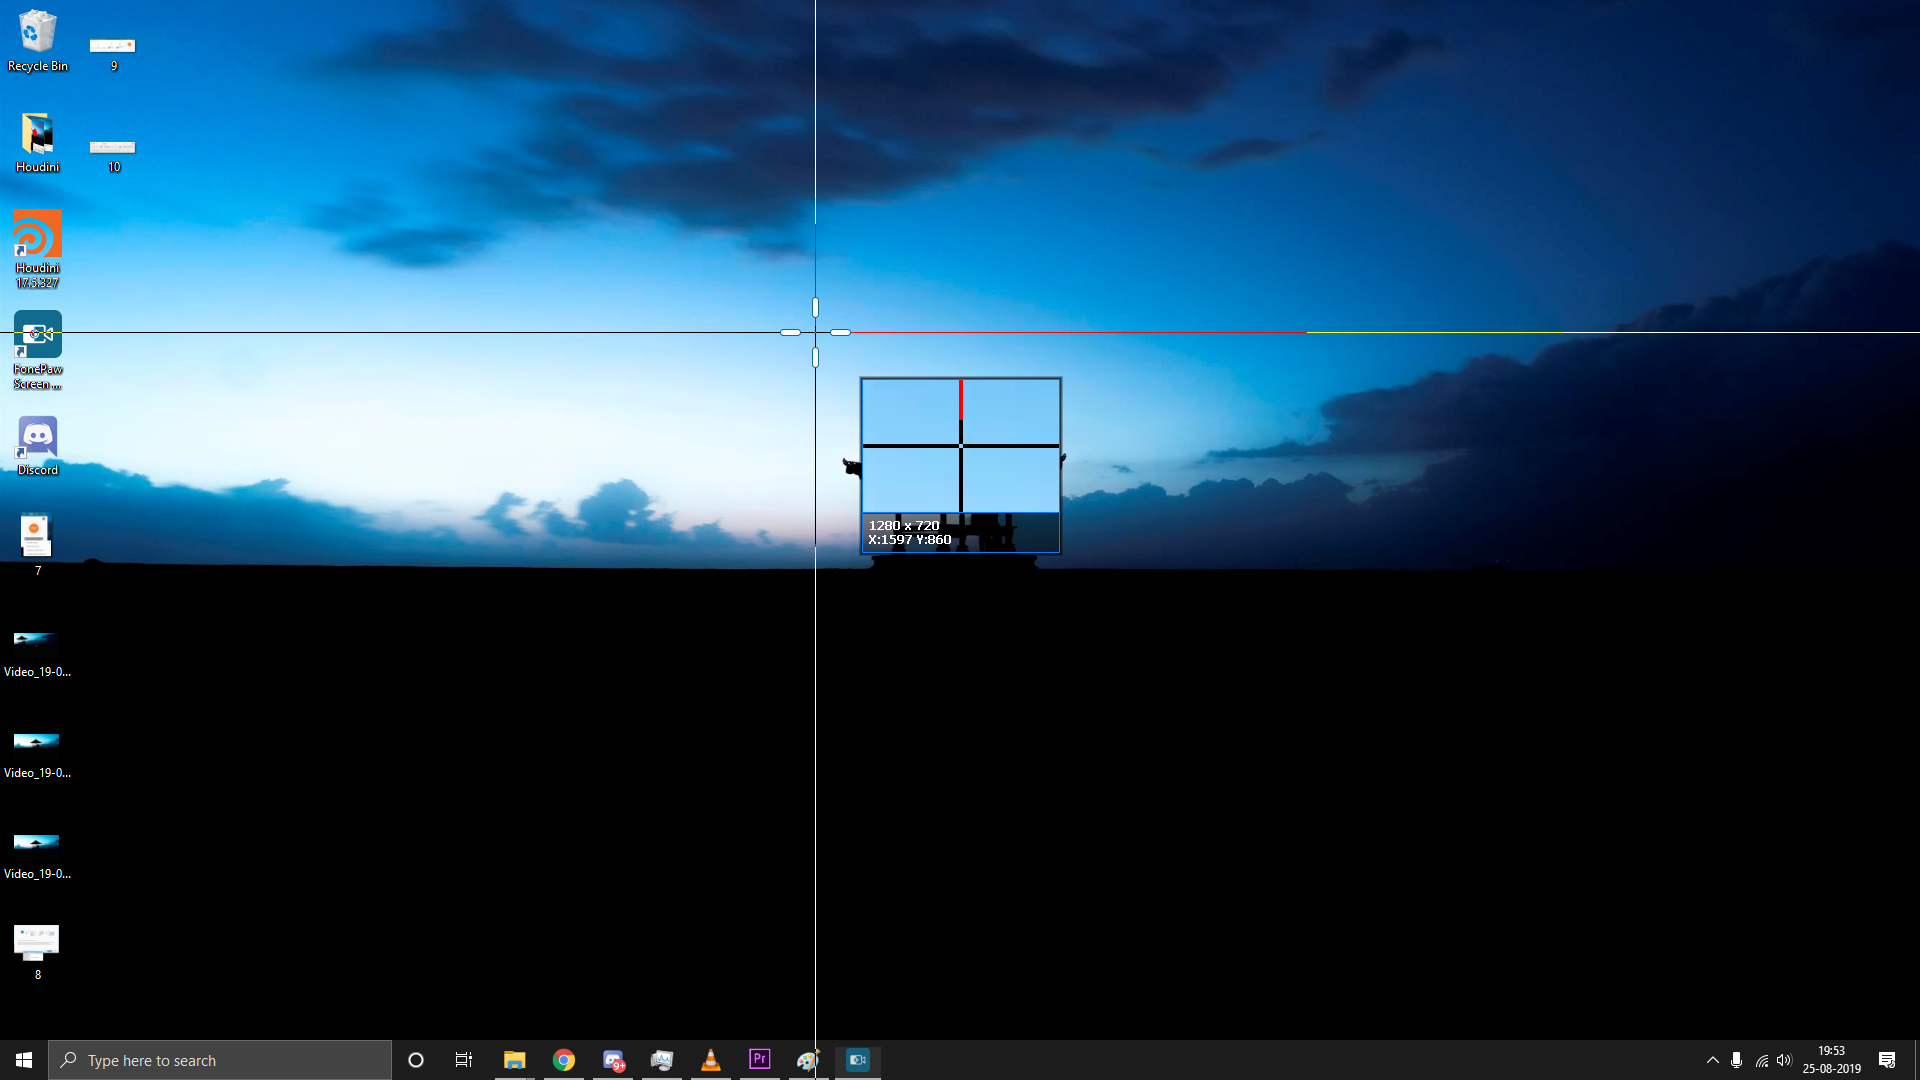This screenshot has width=1920, height=1080.
Task: Open the clock and date calendar flyout
Action: tap(1831, 1060)
